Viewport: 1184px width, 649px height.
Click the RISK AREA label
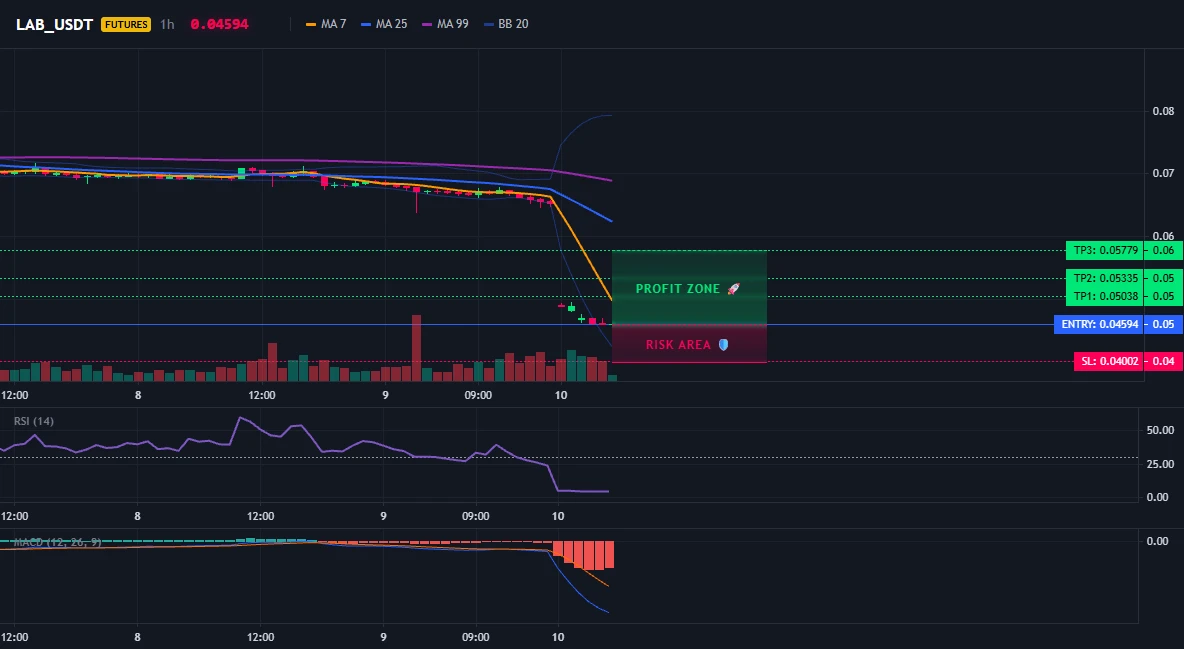(x=678, y=345)
